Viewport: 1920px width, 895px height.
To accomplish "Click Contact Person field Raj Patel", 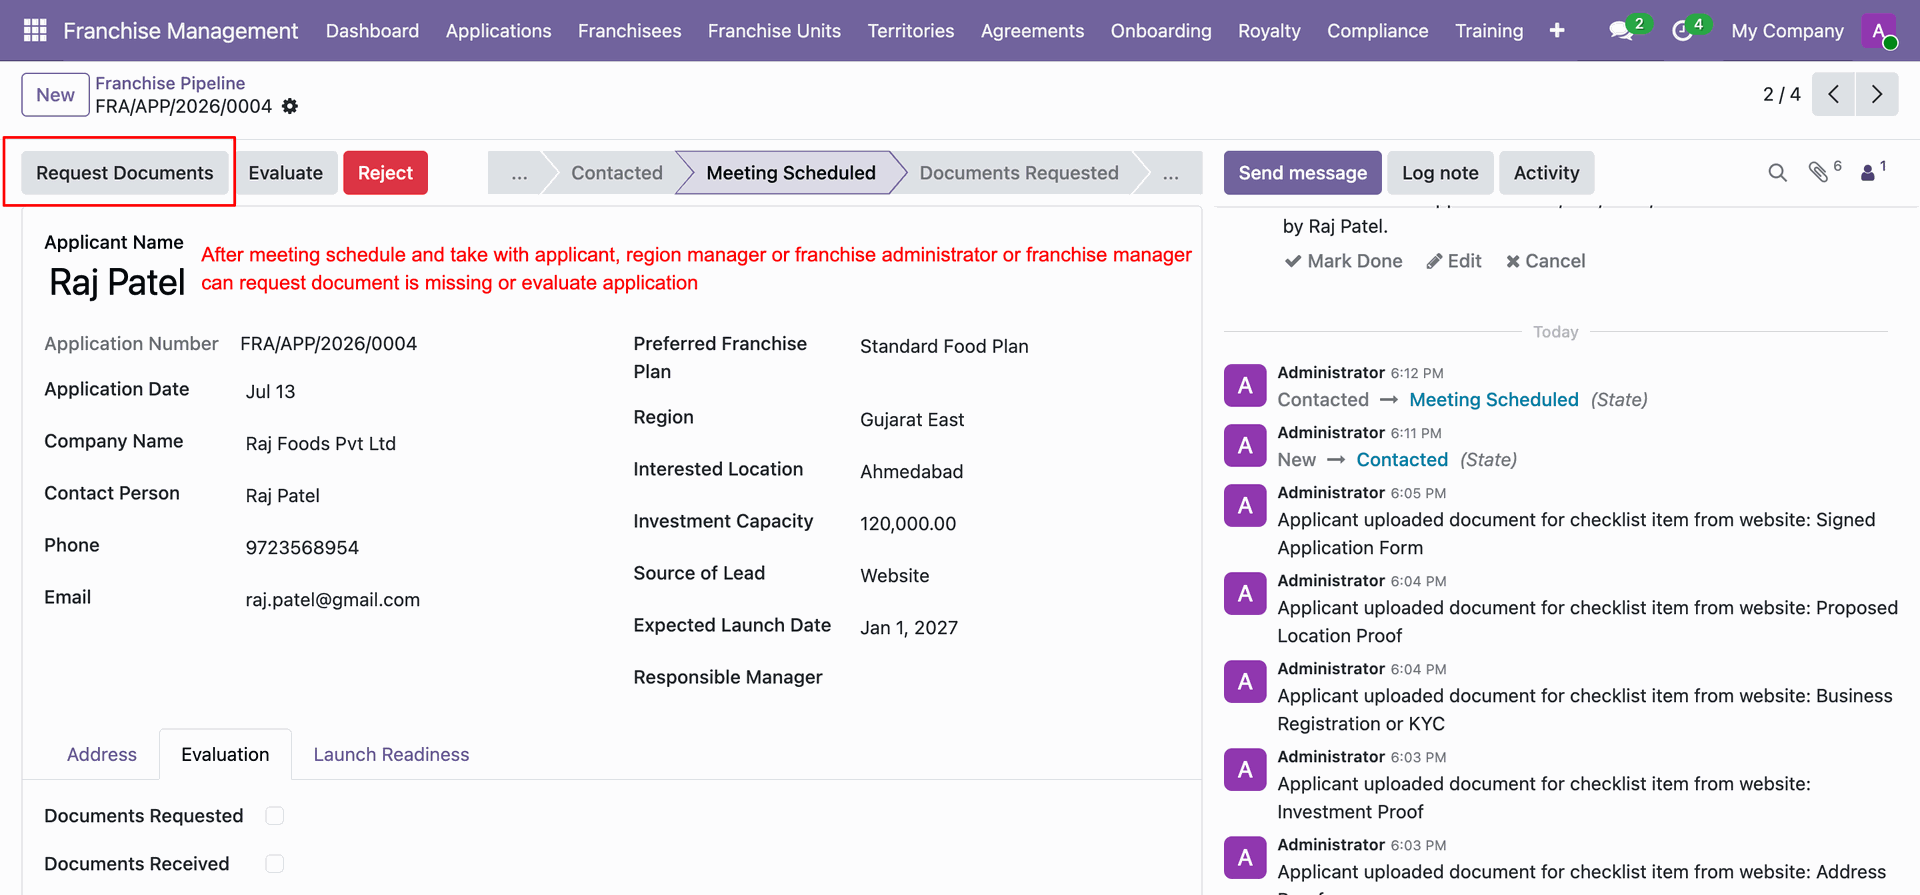I will click(282, 496).
